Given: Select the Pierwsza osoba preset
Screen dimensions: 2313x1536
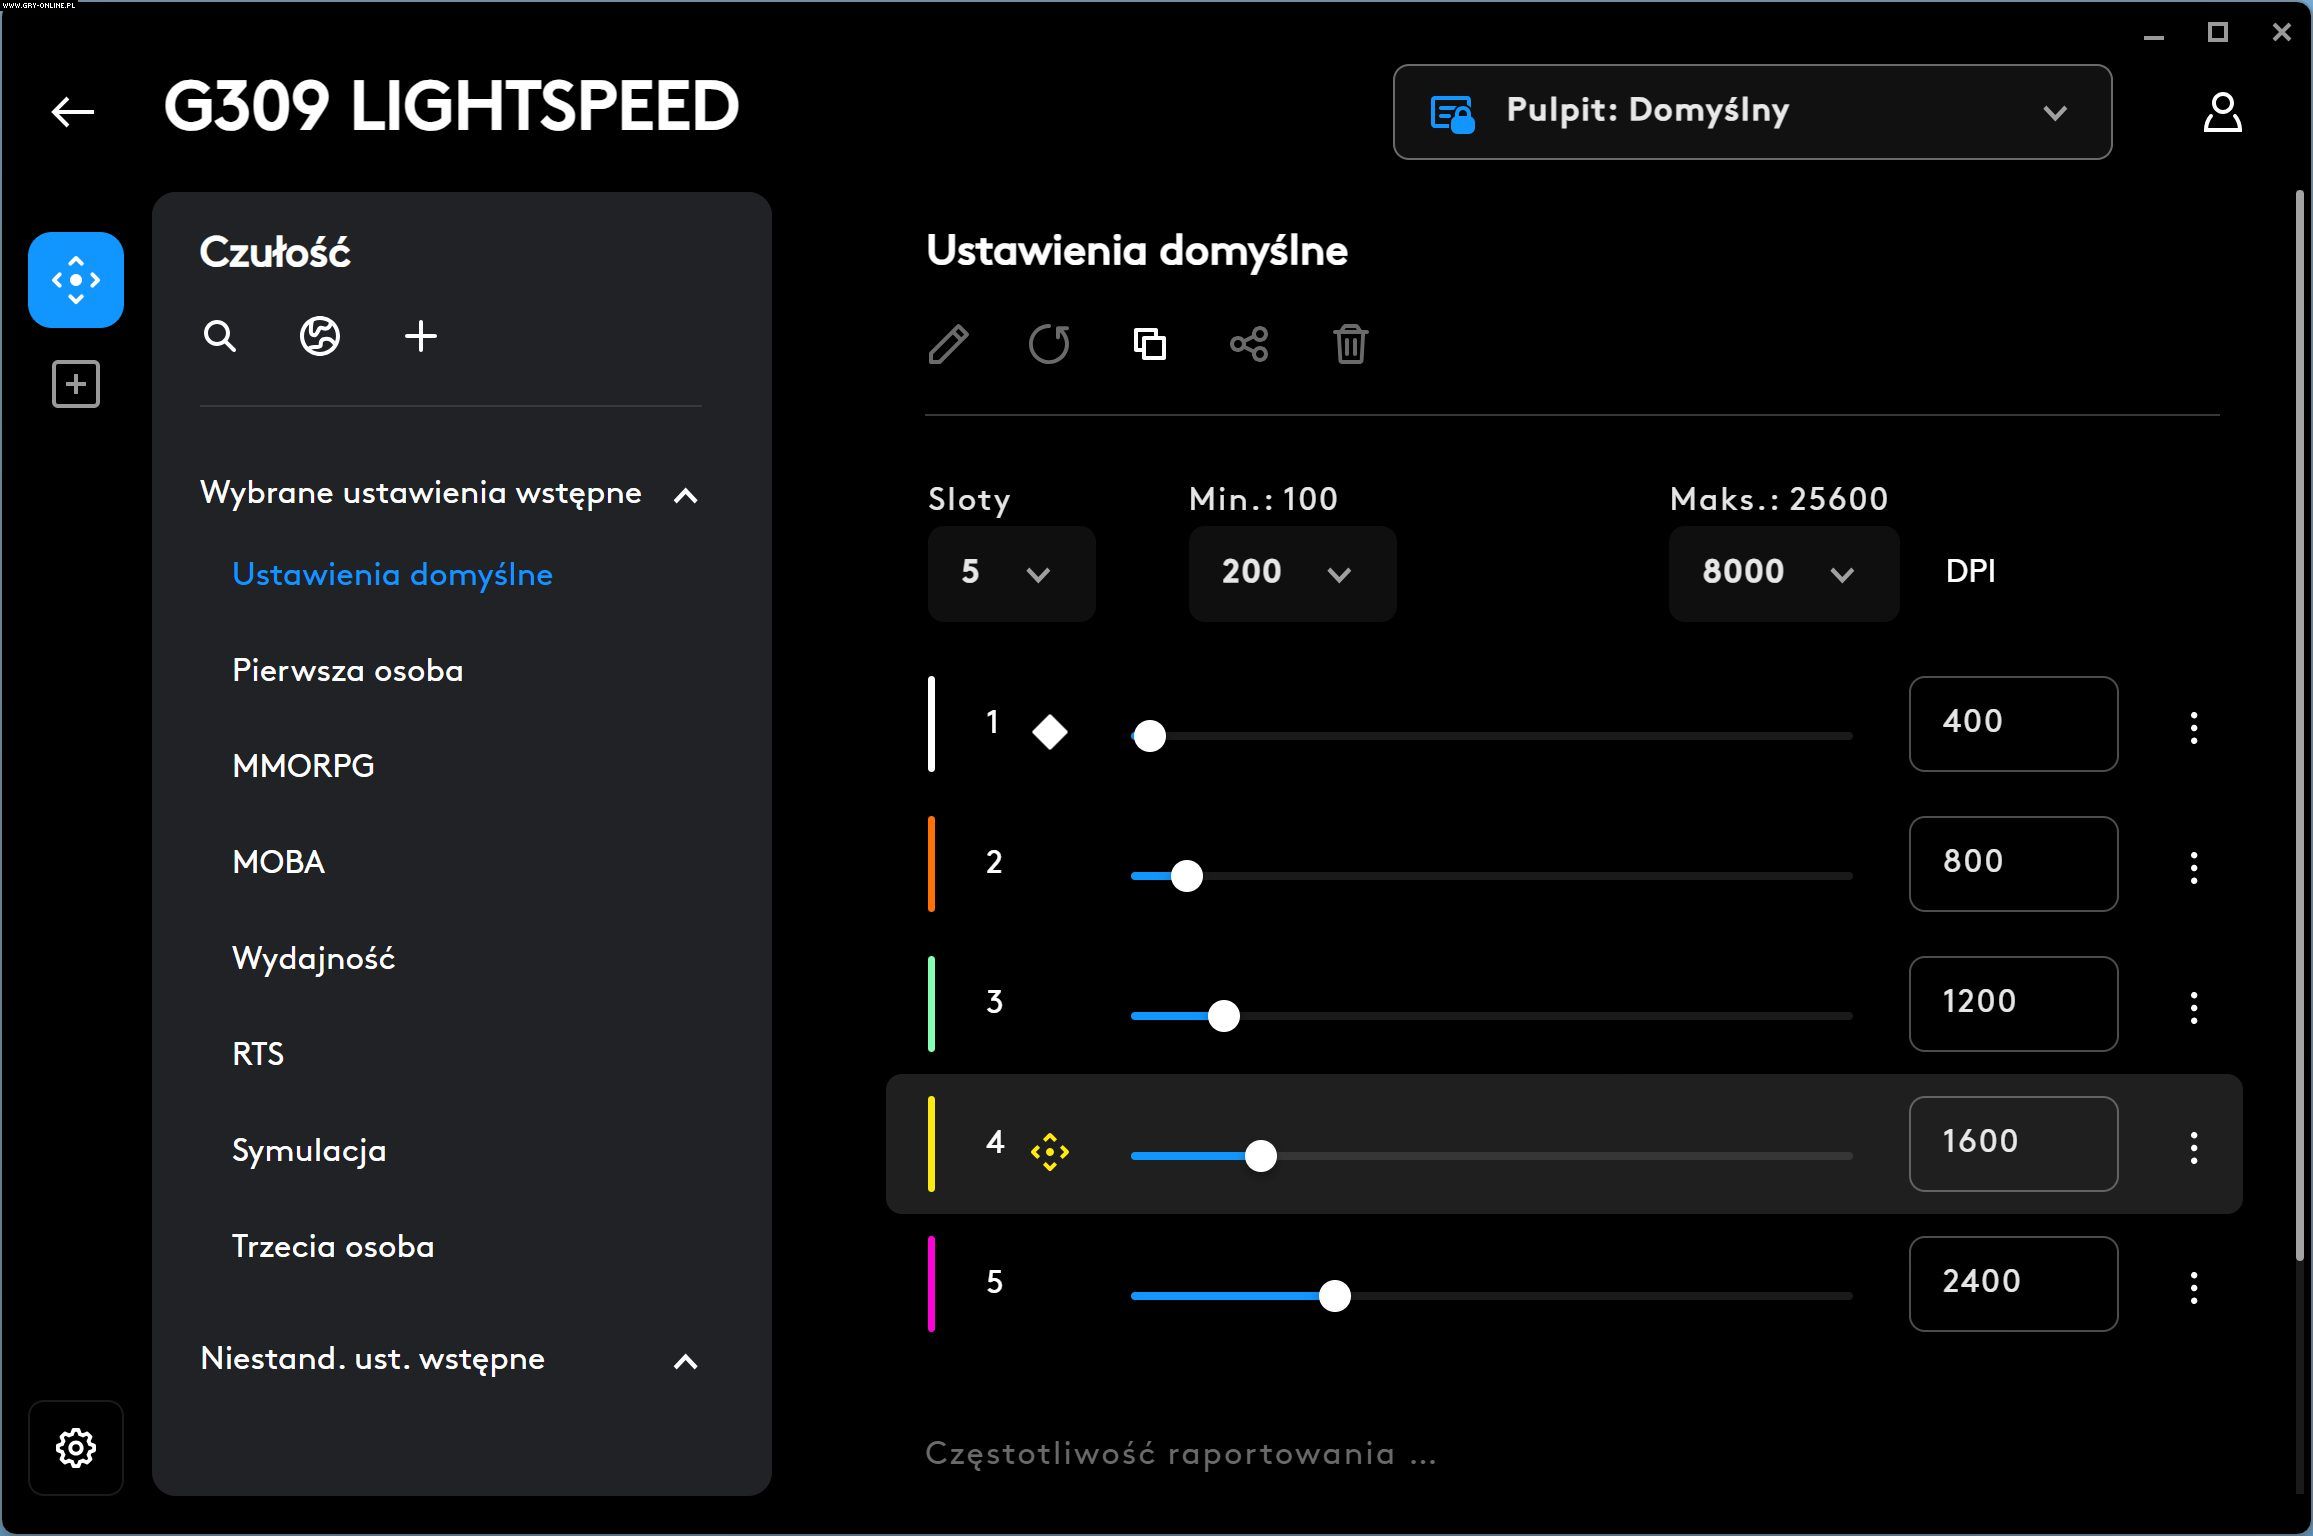Looking at the screenshot, I should (x=347, y=670).
